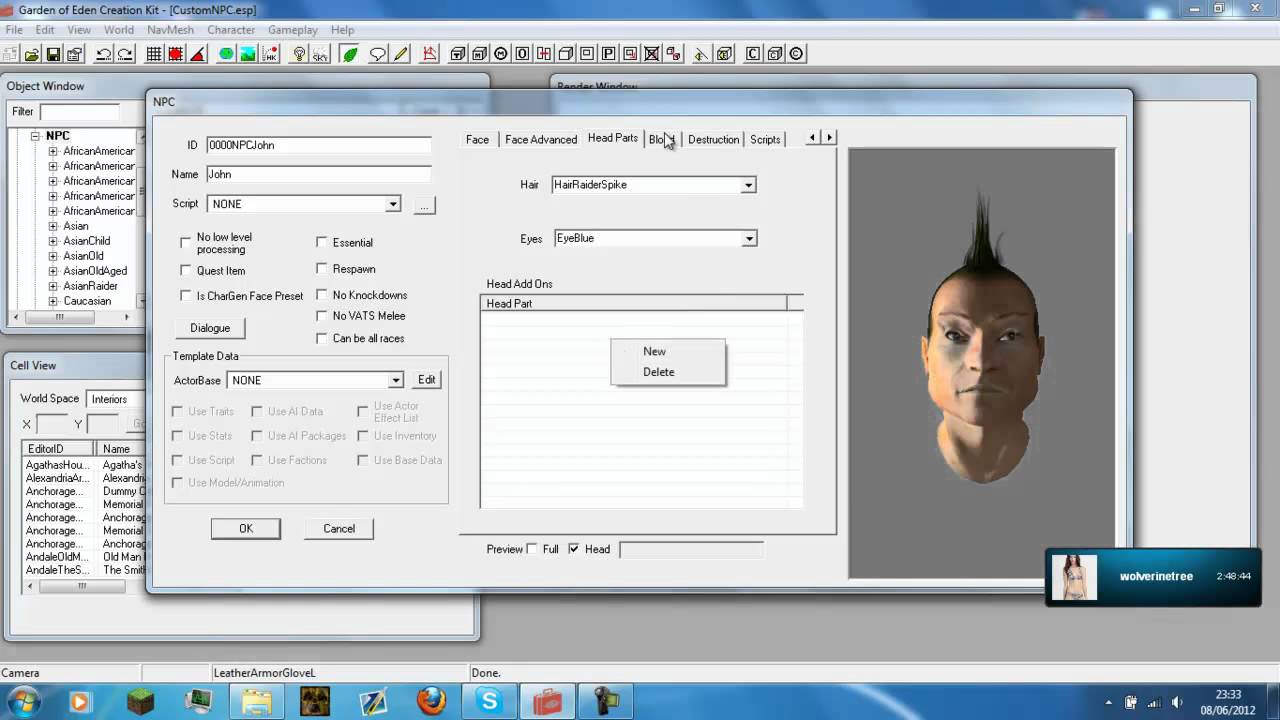Image resolution: width=1280 pixels, height=720 pixels.
Task: Open the Hair dropdown showing HairRaiderSpike
Action: pos(748,185)
